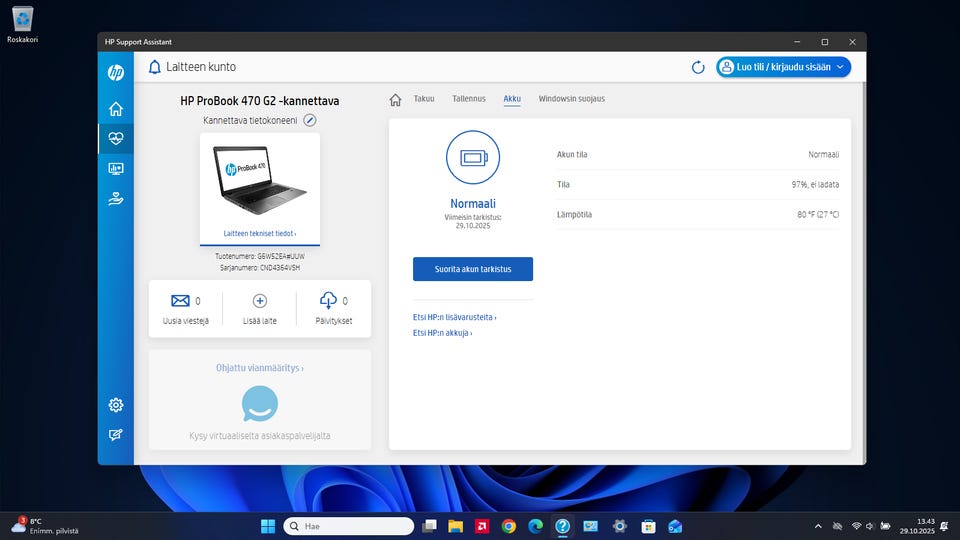The image size is (960, 540).
Task: Open the support hand icon in sidebar
Action: tap(116, 199)
